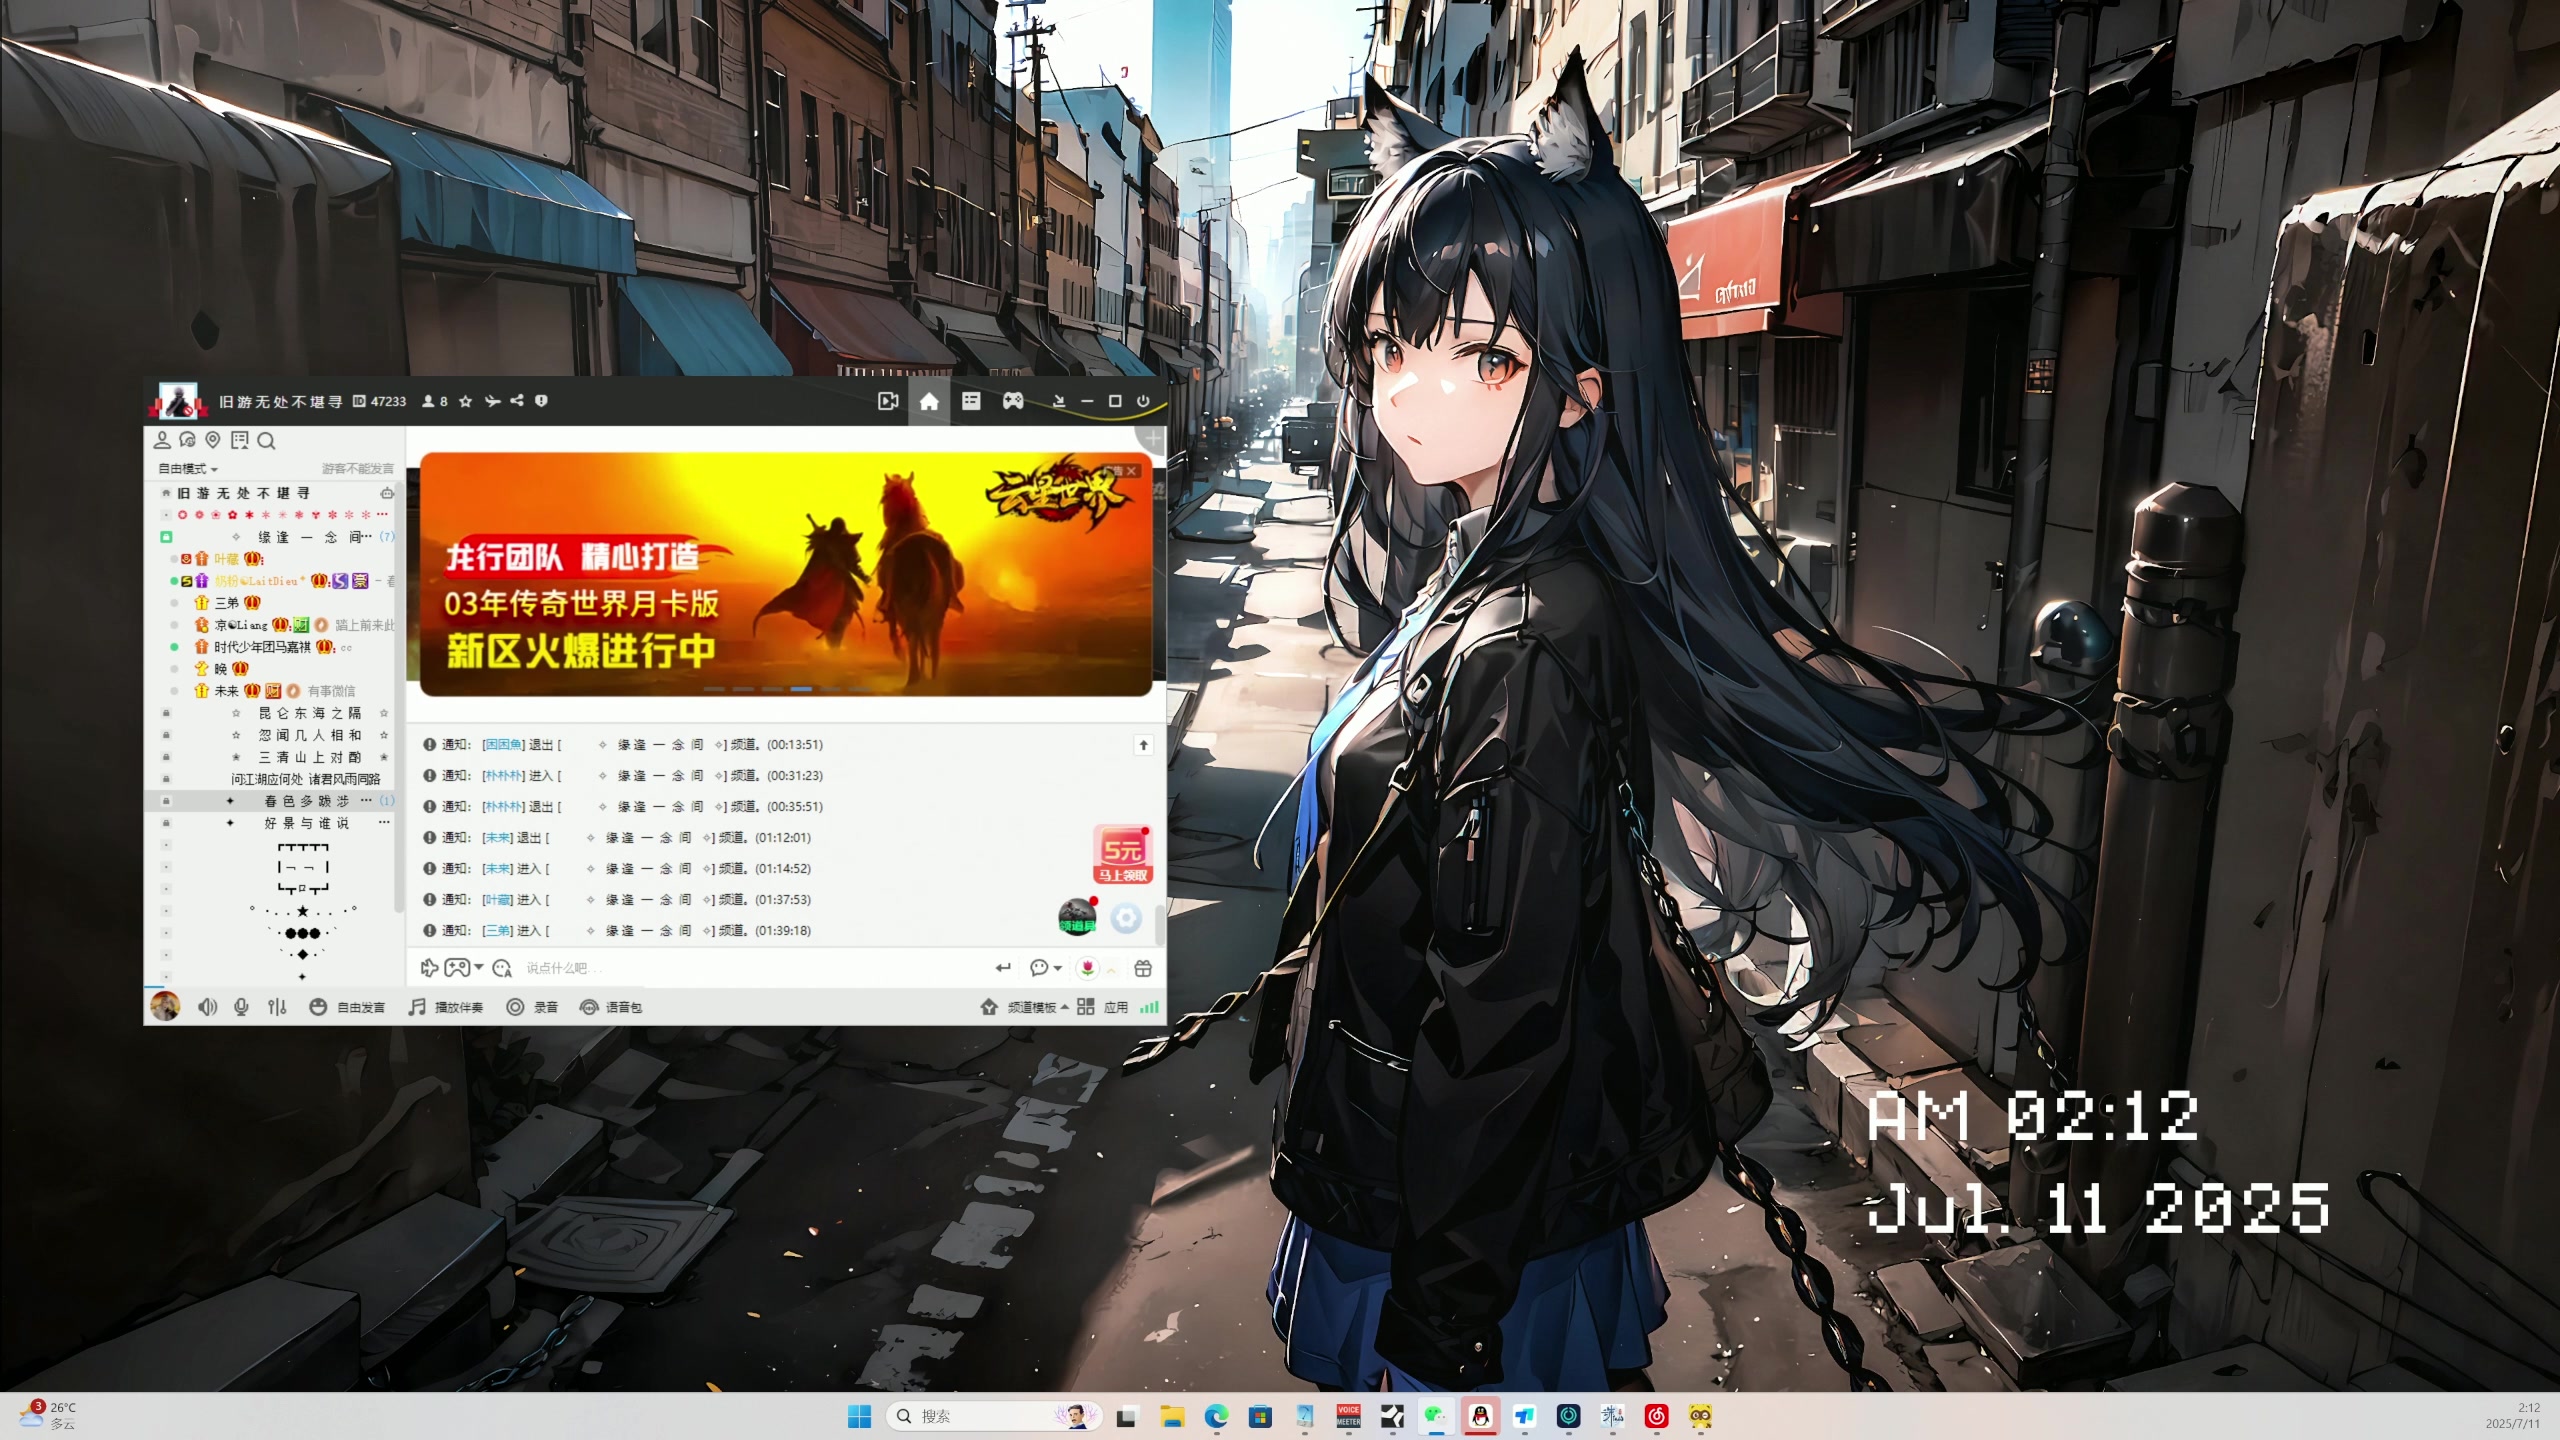Select user 三弟 in channel list
Image resolution: width=2560 pixels, height=1440 pixels.
tap(227, 603)
